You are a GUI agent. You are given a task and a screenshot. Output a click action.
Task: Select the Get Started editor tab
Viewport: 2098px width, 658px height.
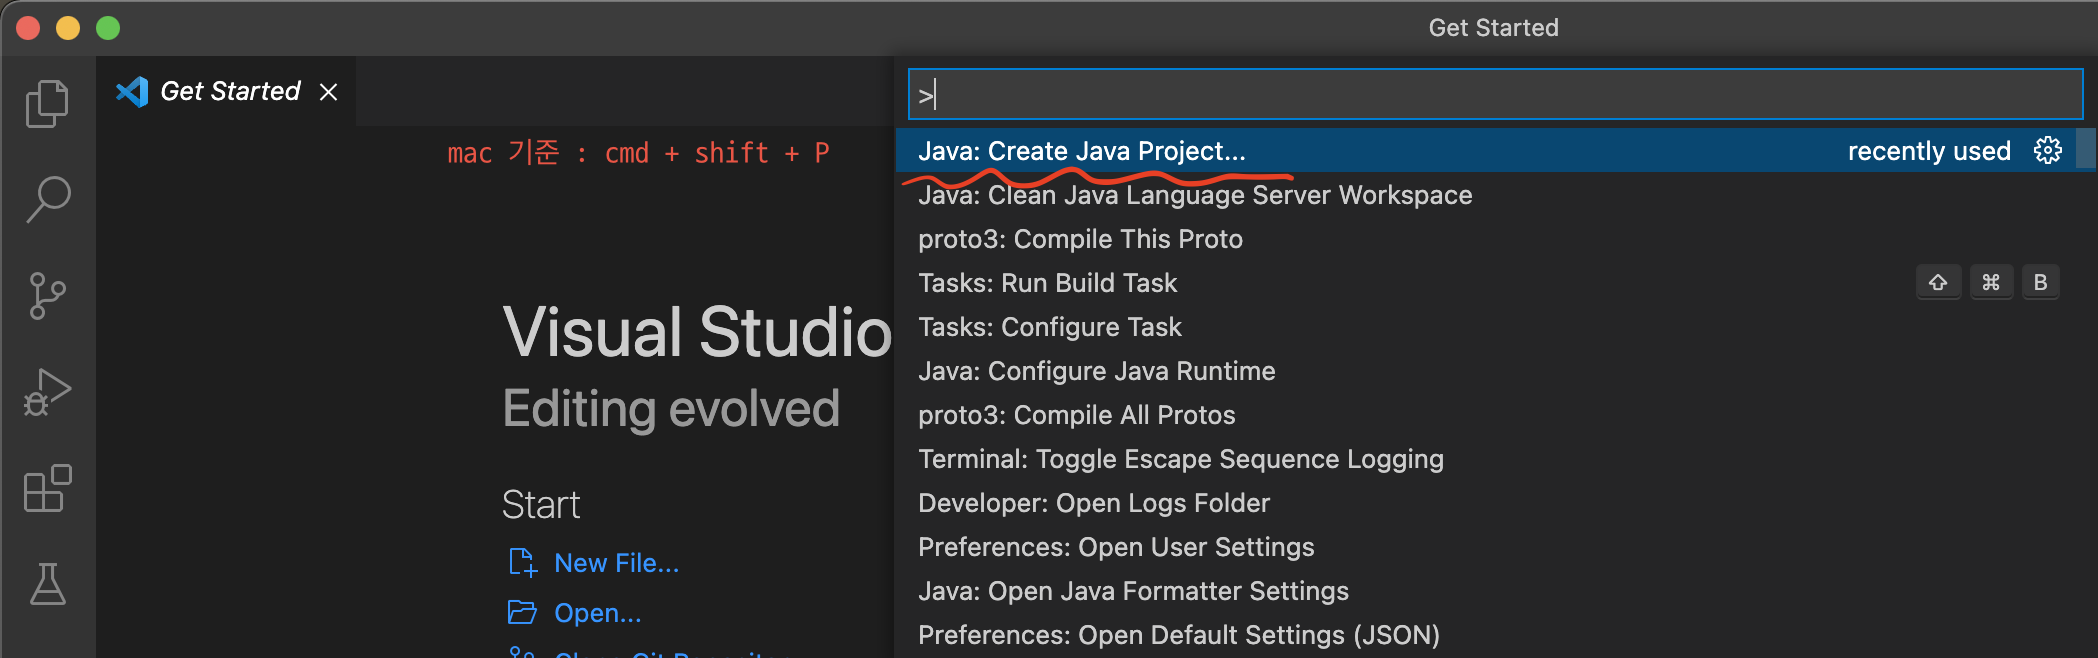click(x=229, y=92)
